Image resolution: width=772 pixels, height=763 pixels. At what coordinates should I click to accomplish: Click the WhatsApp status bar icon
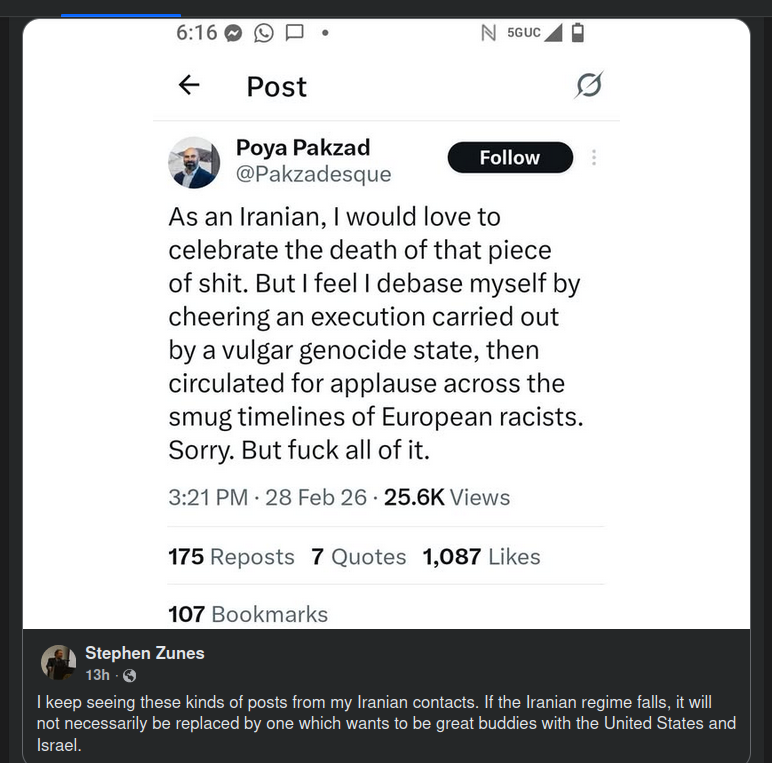[x=264, y=32]
